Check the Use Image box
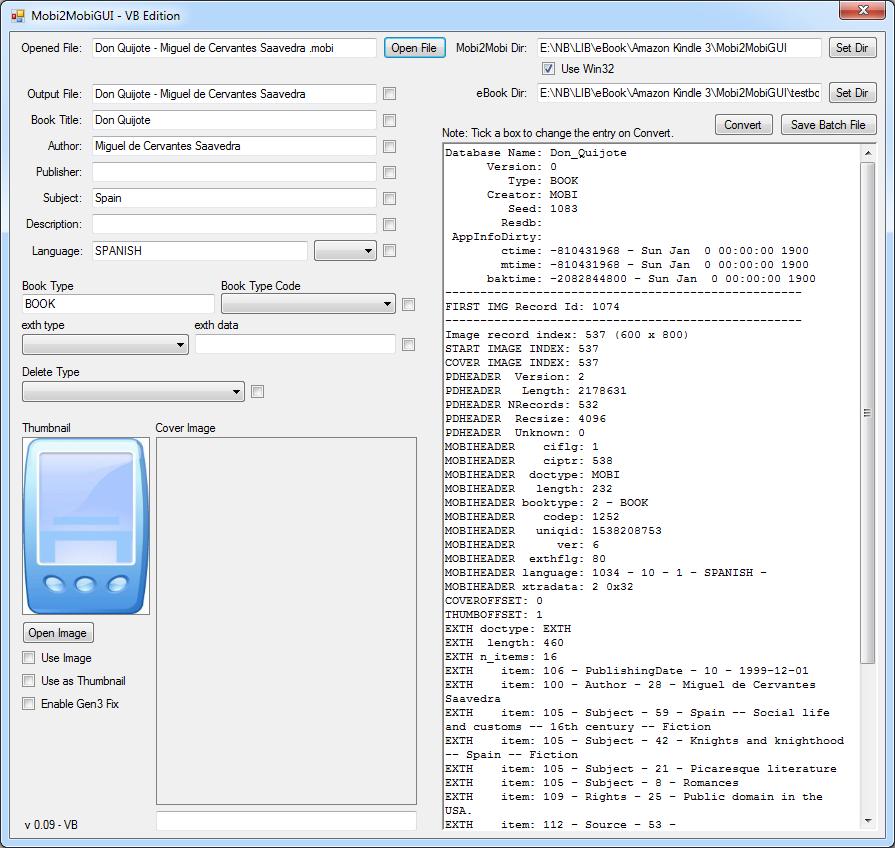 tap(28, 658)
